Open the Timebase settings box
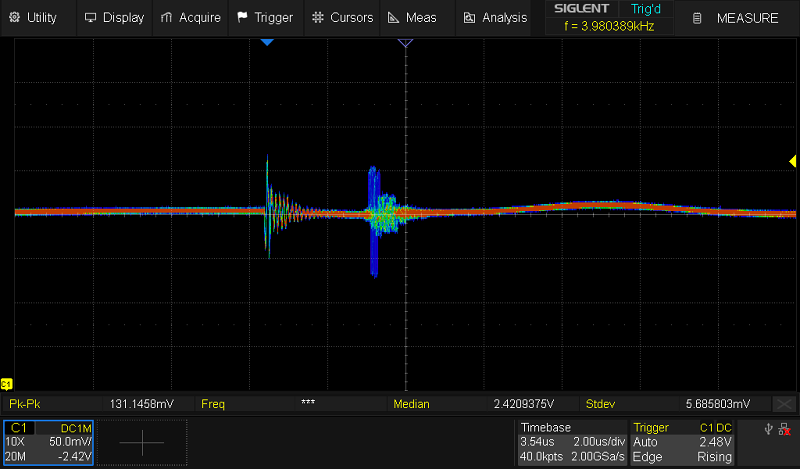The width and height of the screenshot is (800, 469). (x=570, y=442)
